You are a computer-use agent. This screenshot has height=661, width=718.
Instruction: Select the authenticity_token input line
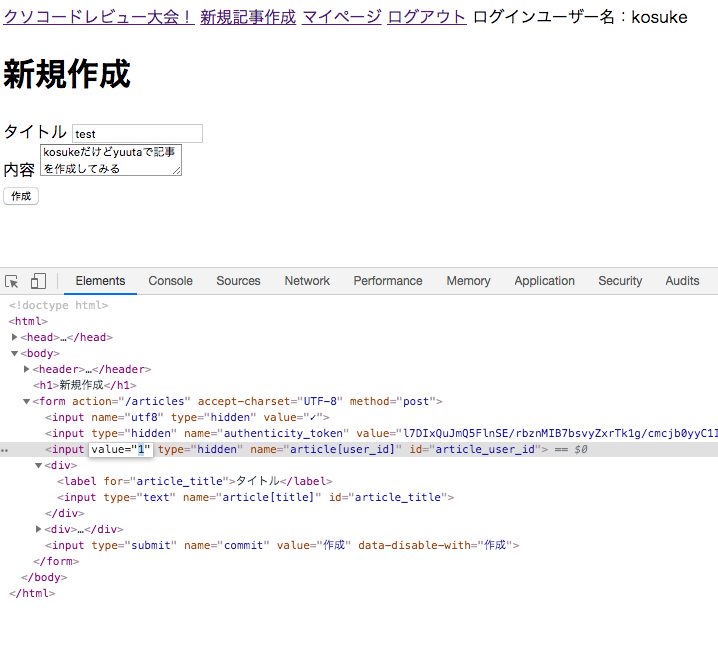tap(381, 433)
